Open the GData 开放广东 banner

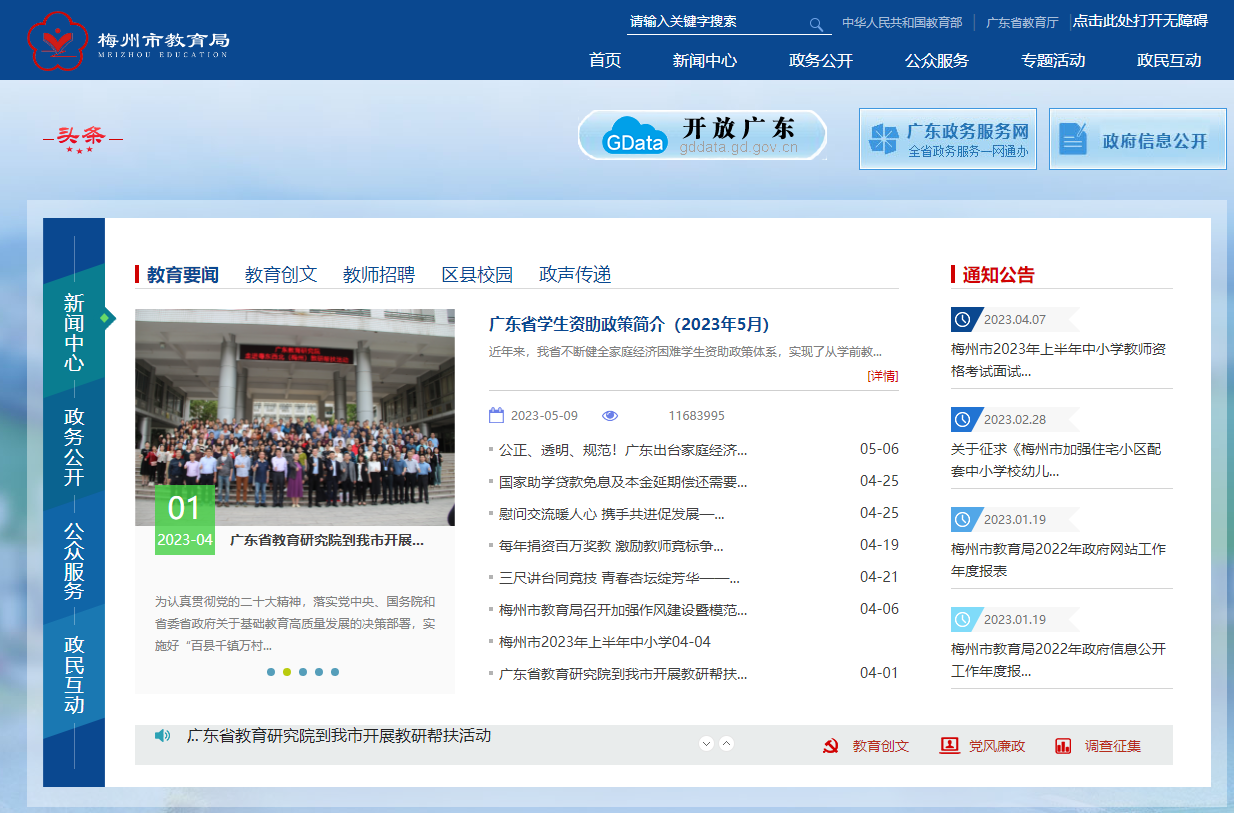click(702, 135)
